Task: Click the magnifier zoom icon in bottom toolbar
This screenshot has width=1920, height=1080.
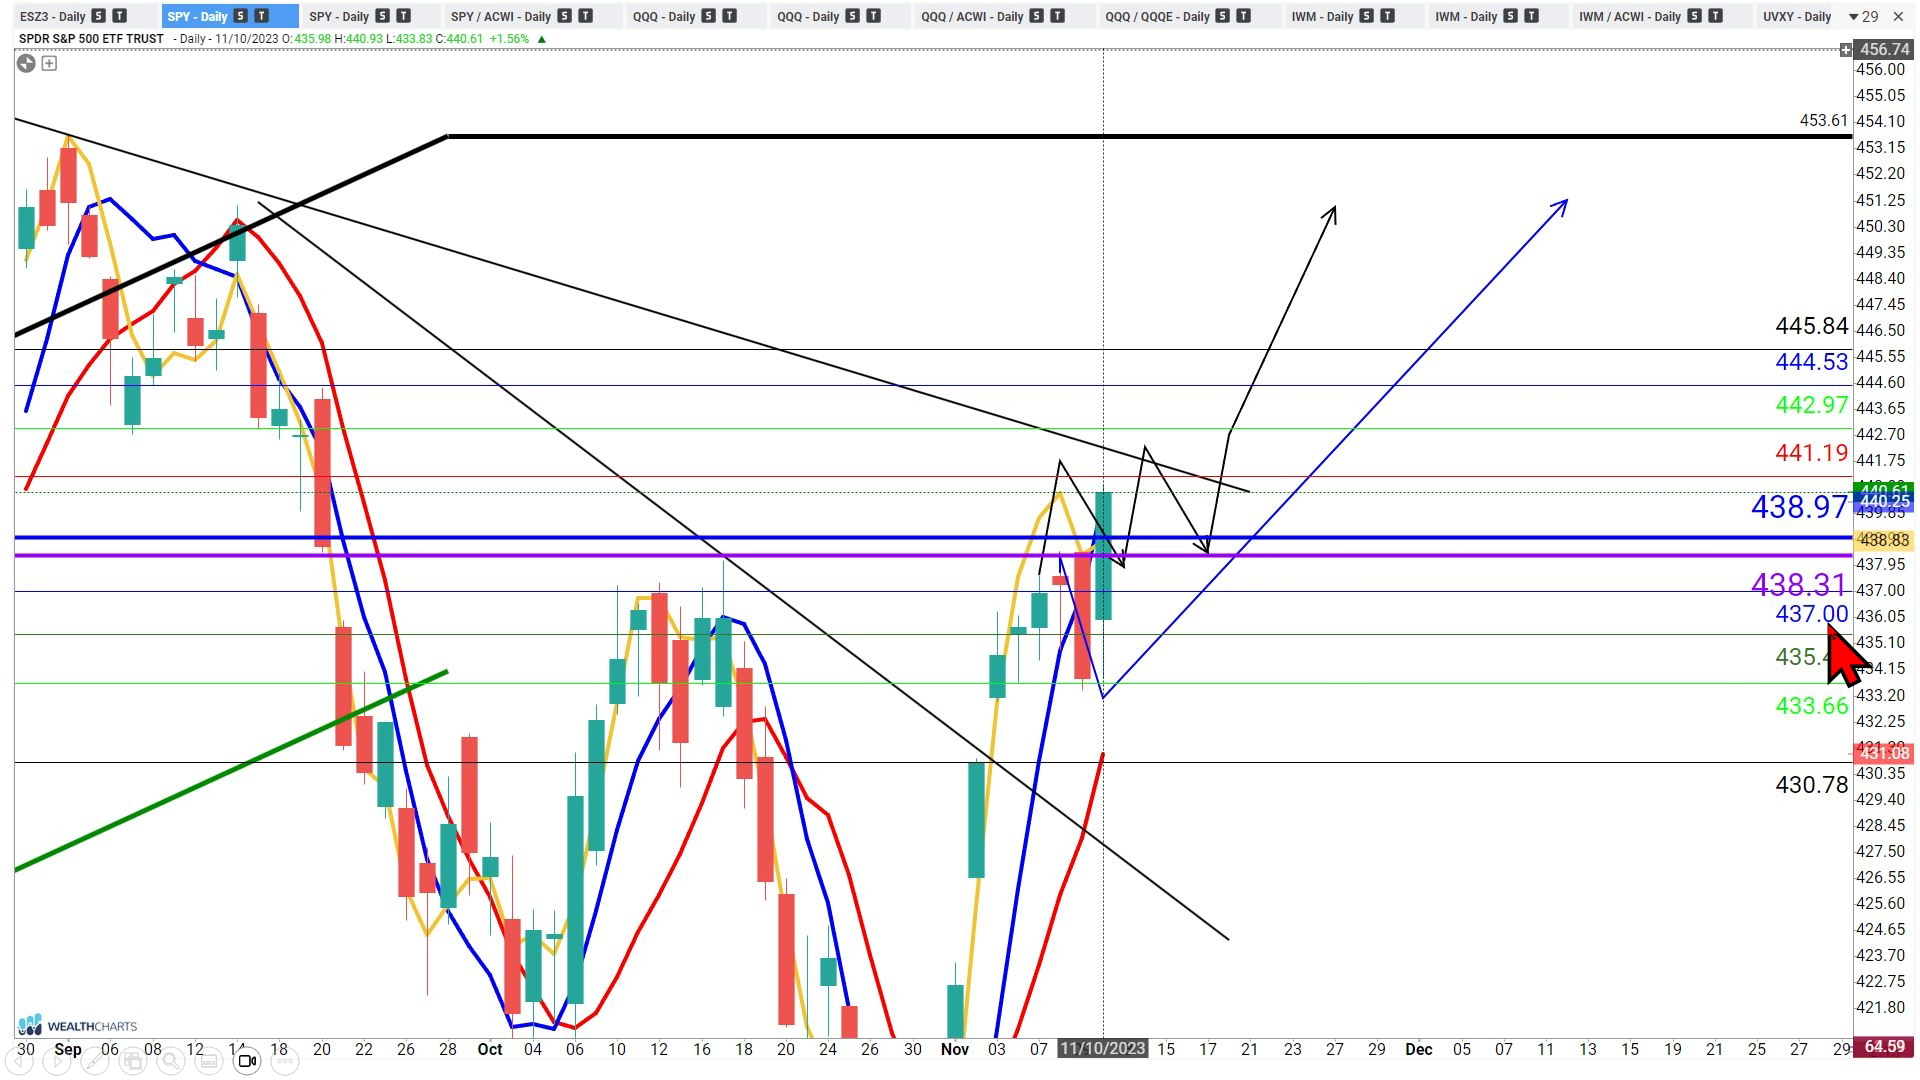Action: (x=171, y=1061)
